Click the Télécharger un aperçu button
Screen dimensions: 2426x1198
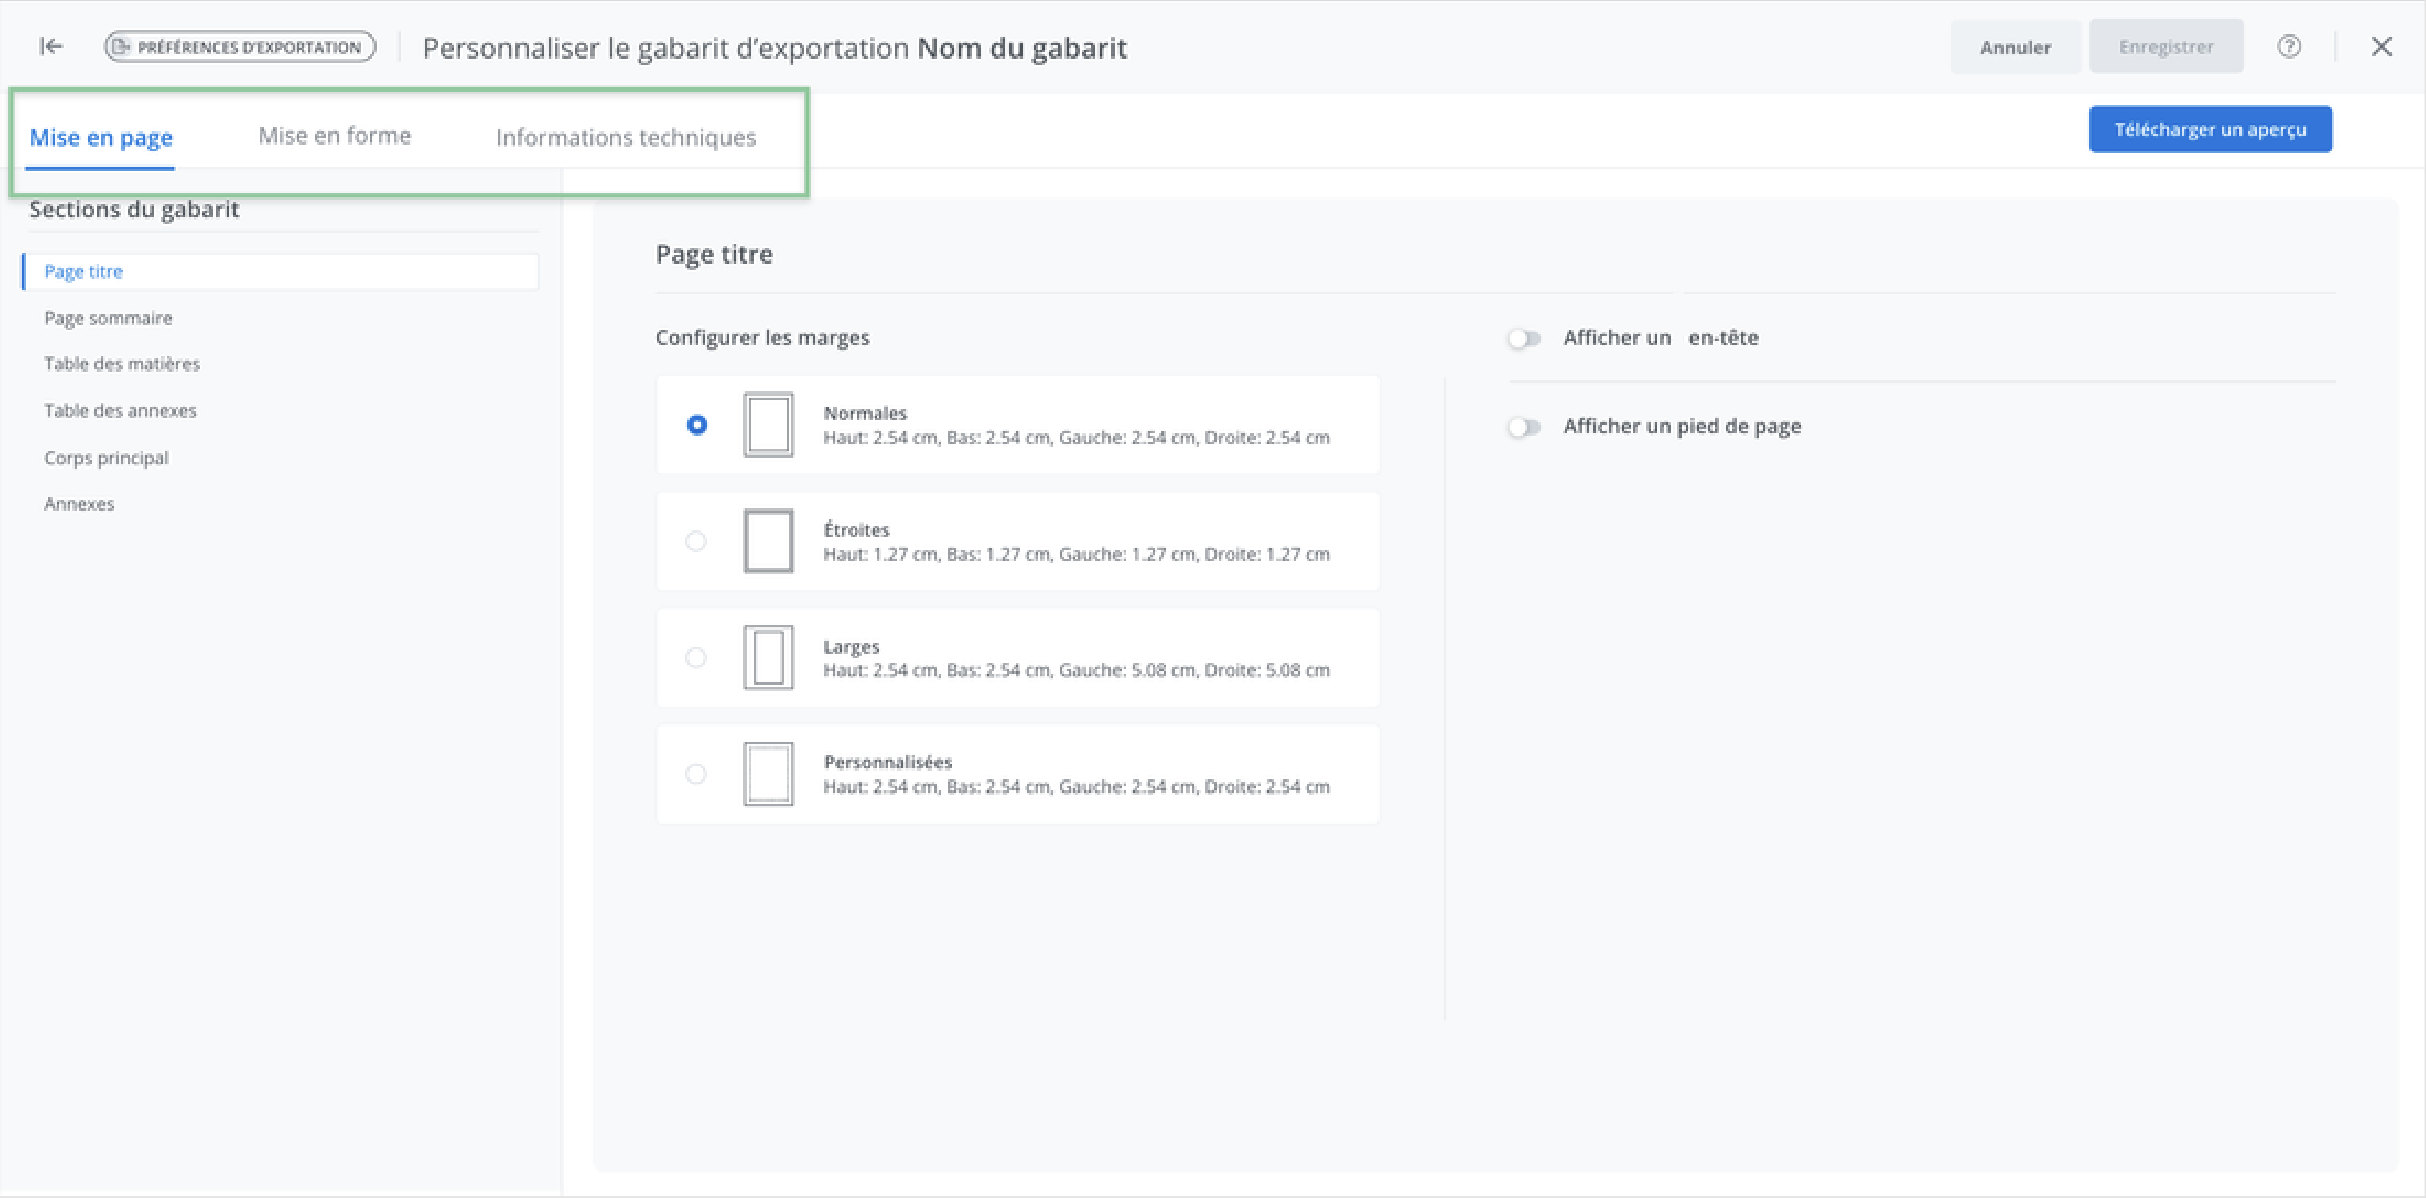[2210, 129]
